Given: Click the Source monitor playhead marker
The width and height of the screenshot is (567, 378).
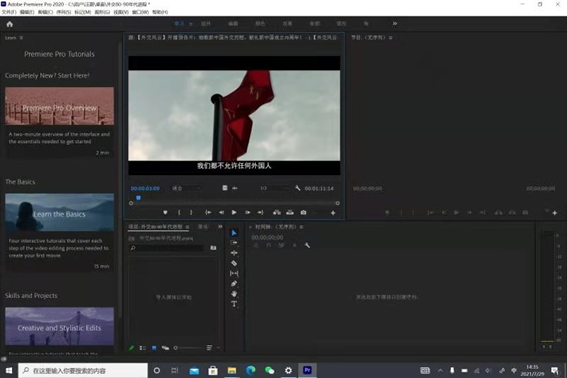Looking at the screenshot, I should [138, 198].
